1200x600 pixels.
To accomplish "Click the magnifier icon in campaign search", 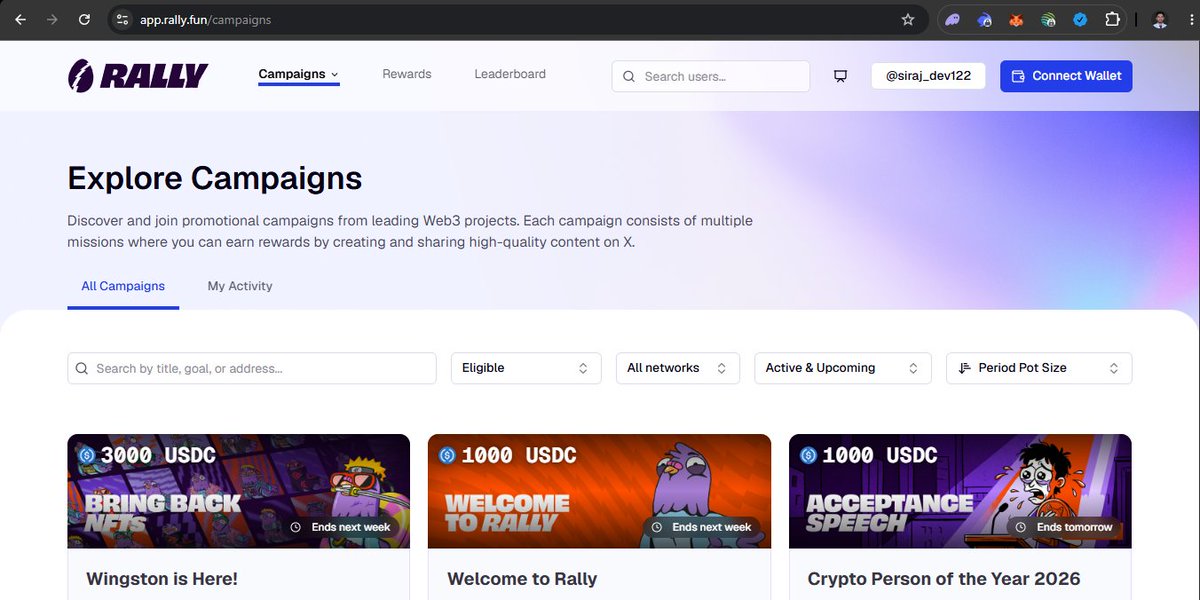I will tap(83, 368).
